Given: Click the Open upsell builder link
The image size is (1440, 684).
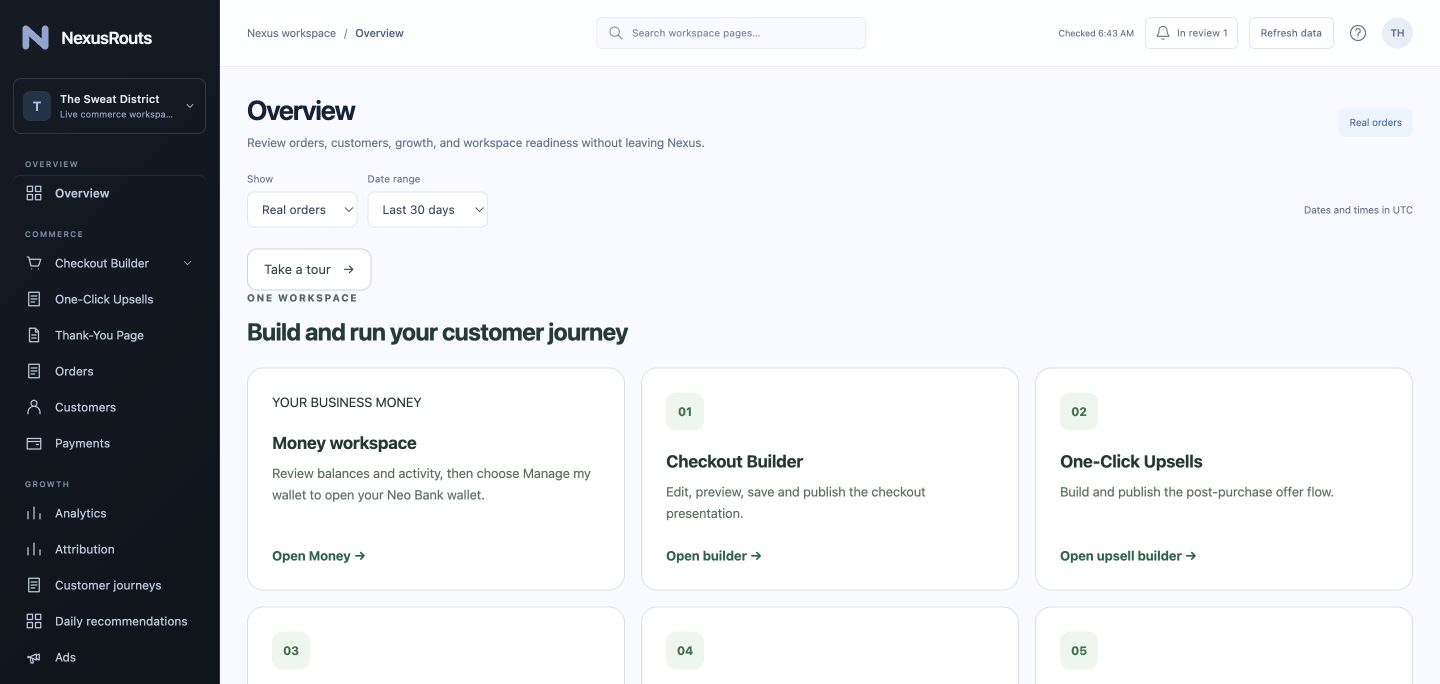Looking at the screenshot, I should 1128,556.
